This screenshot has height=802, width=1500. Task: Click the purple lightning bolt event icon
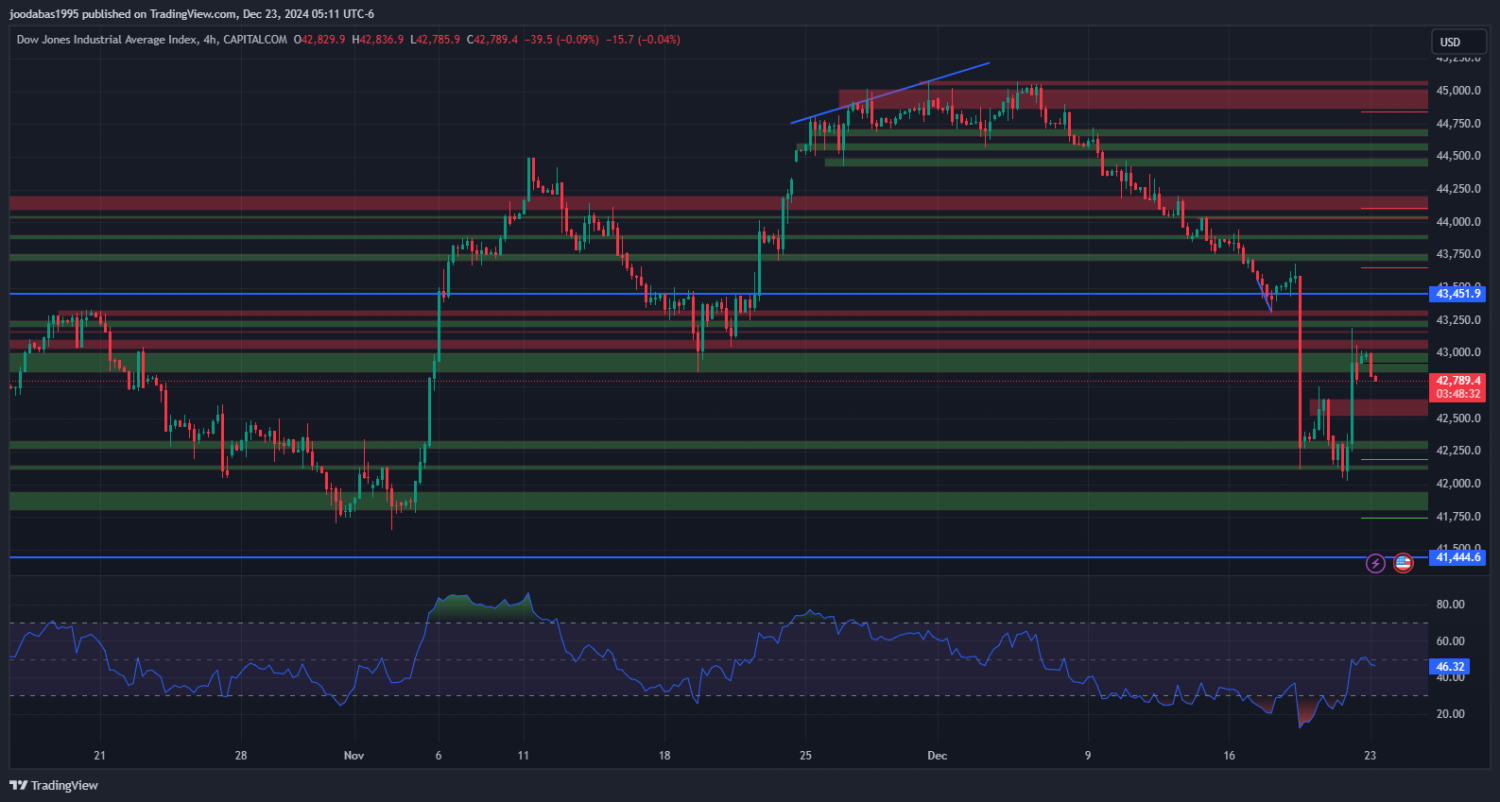(x=1375, y=563)
